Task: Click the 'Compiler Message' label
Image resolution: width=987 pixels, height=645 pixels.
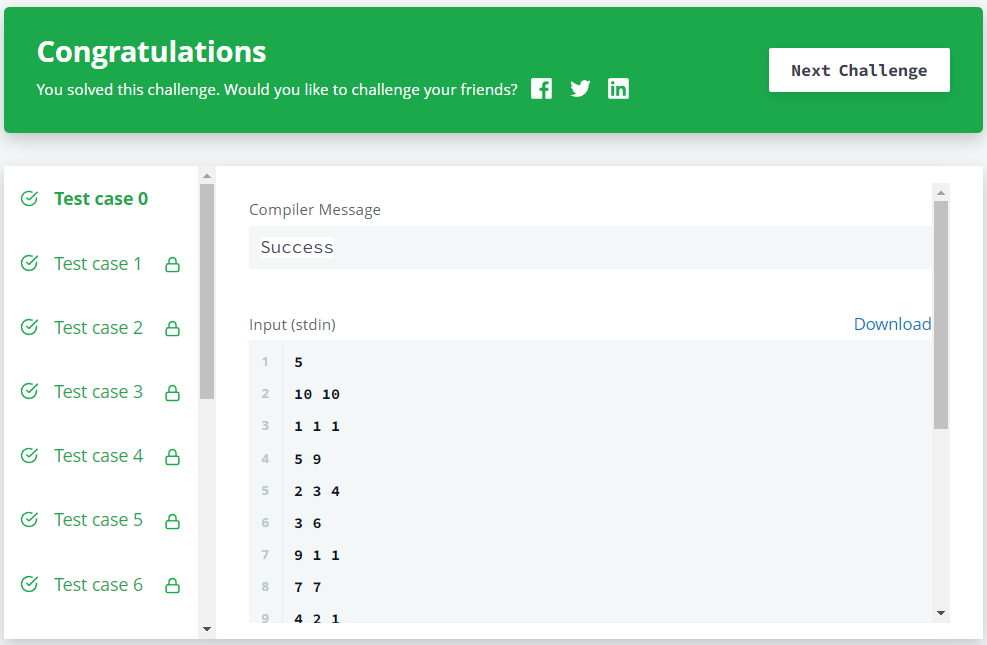Action: [x=315, y=210]
